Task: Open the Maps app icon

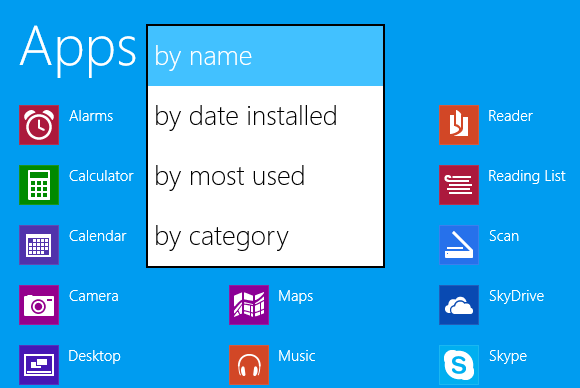Action: [x=249, y=305]
